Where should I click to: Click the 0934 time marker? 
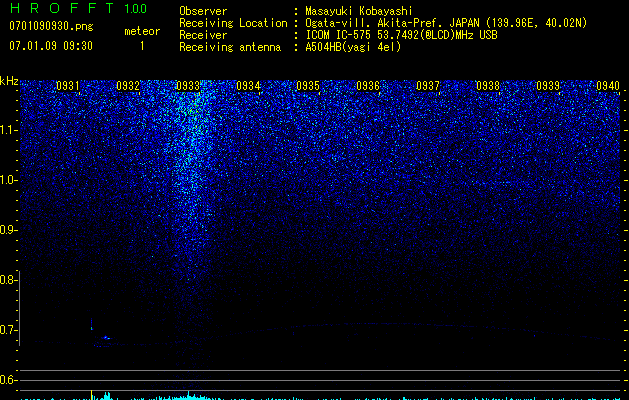click(248, 86)
